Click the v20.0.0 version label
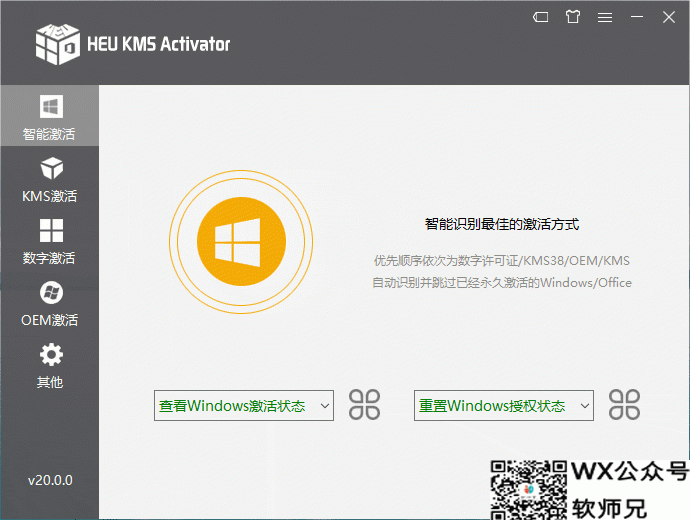Screen dimensions: 690x520 click(x=50, y=480)
